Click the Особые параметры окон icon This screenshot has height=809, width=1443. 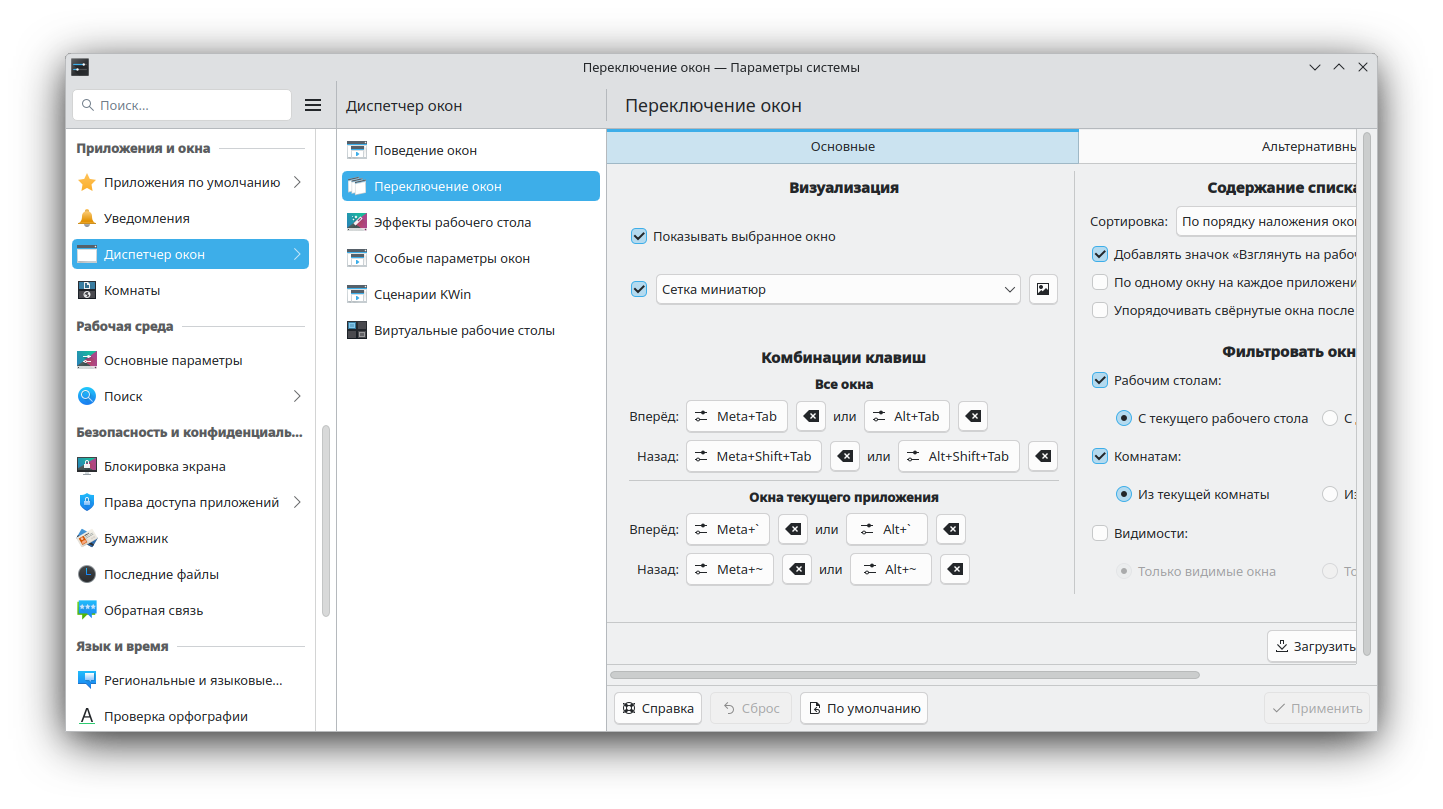tap(357, 258)
